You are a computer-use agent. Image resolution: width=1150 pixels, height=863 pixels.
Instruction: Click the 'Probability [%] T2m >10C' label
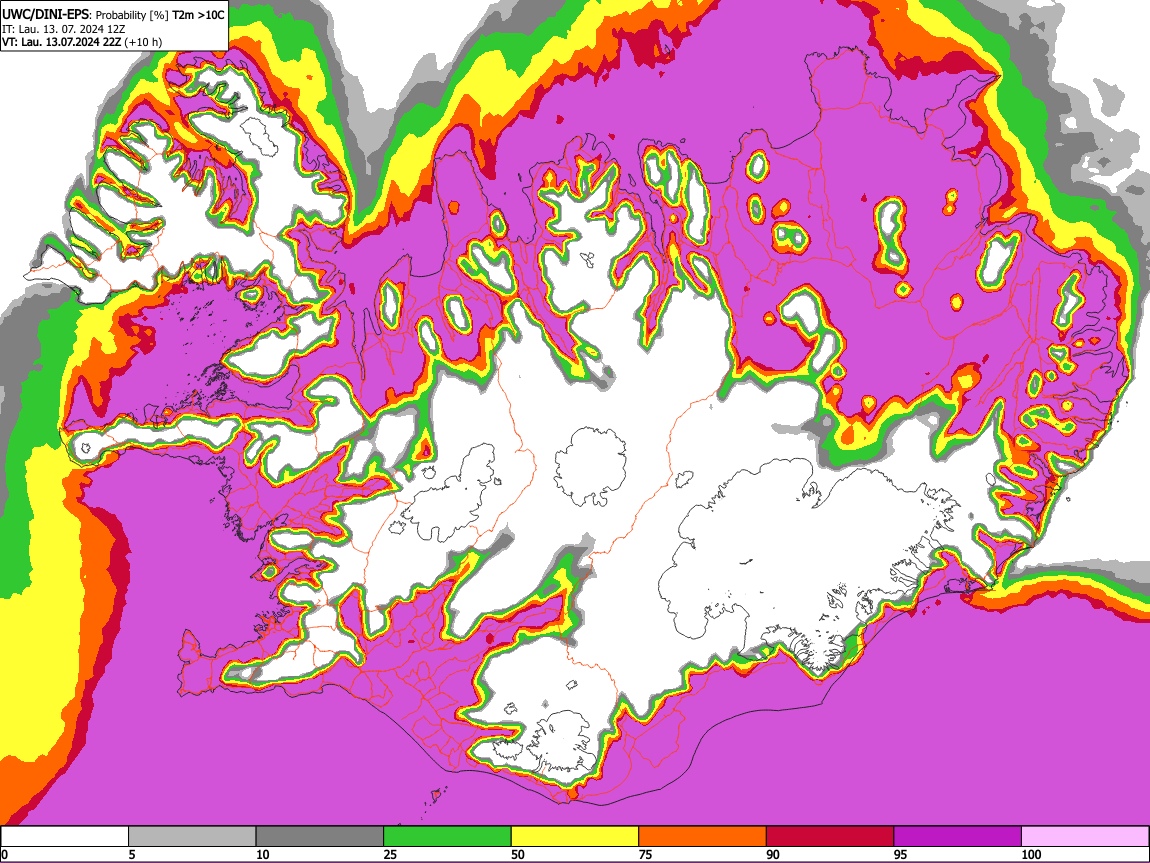(x=161, y=15)
